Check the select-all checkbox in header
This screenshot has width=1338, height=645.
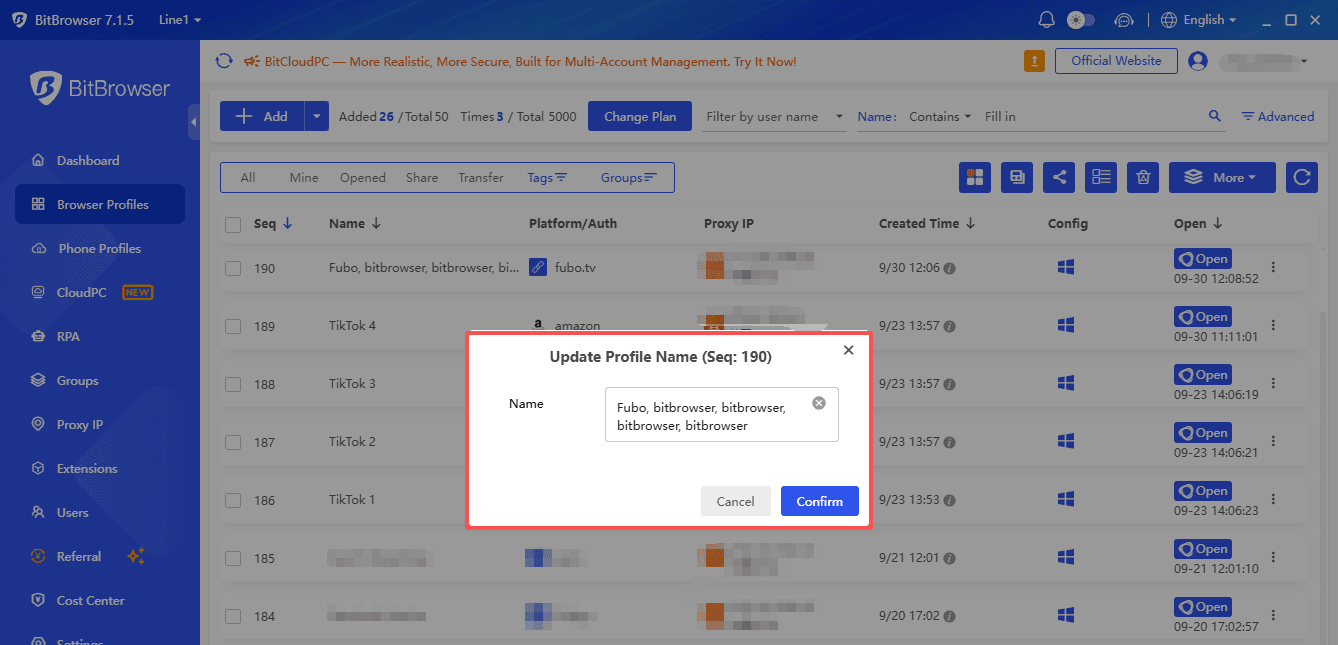tap(233, 224)
